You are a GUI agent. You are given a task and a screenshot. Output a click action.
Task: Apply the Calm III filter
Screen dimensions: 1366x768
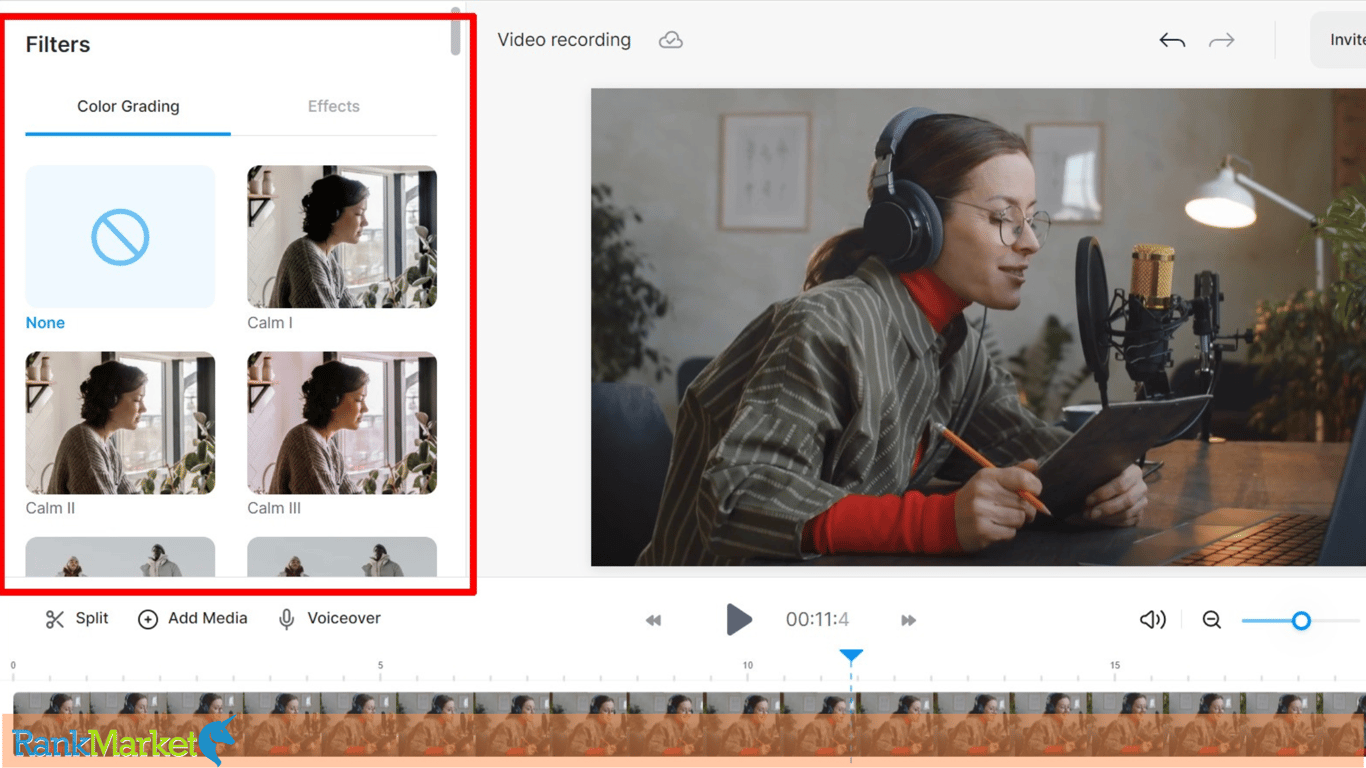342,423
